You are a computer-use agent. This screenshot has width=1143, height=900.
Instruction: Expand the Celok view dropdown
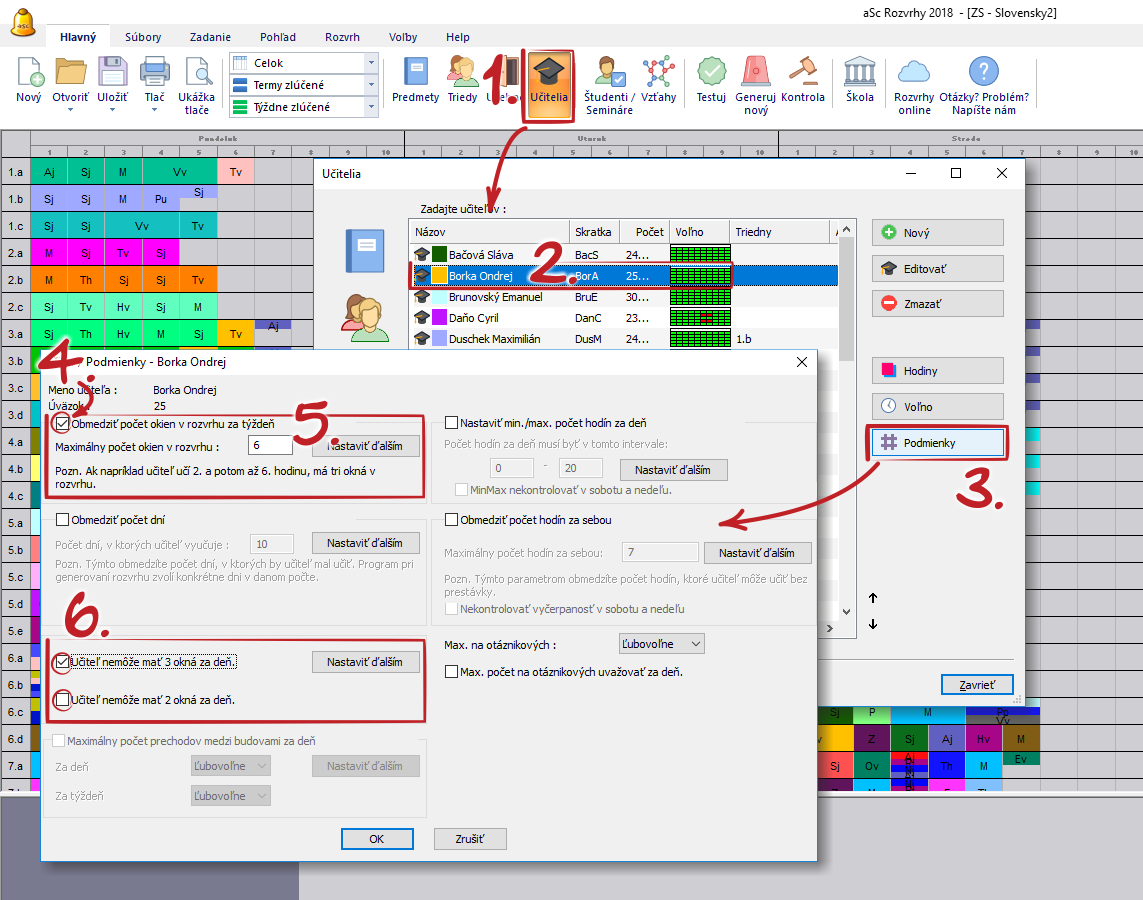click(x=371, y=63)
